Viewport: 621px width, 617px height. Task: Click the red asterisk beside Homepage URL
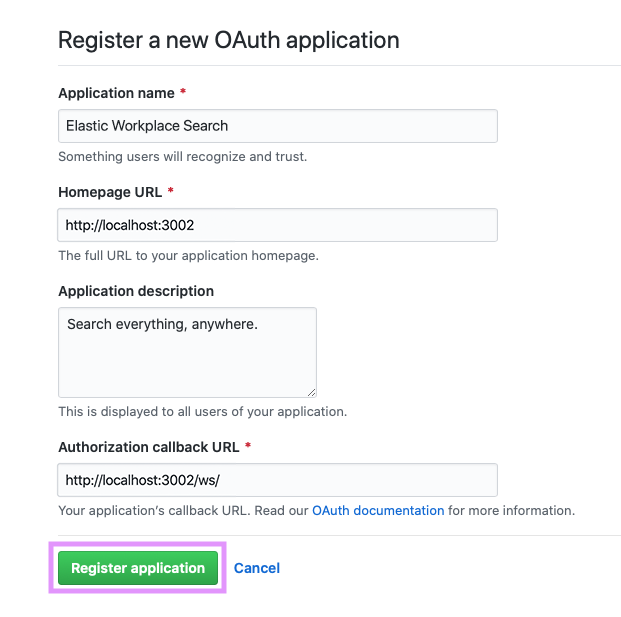click(171, 191)
